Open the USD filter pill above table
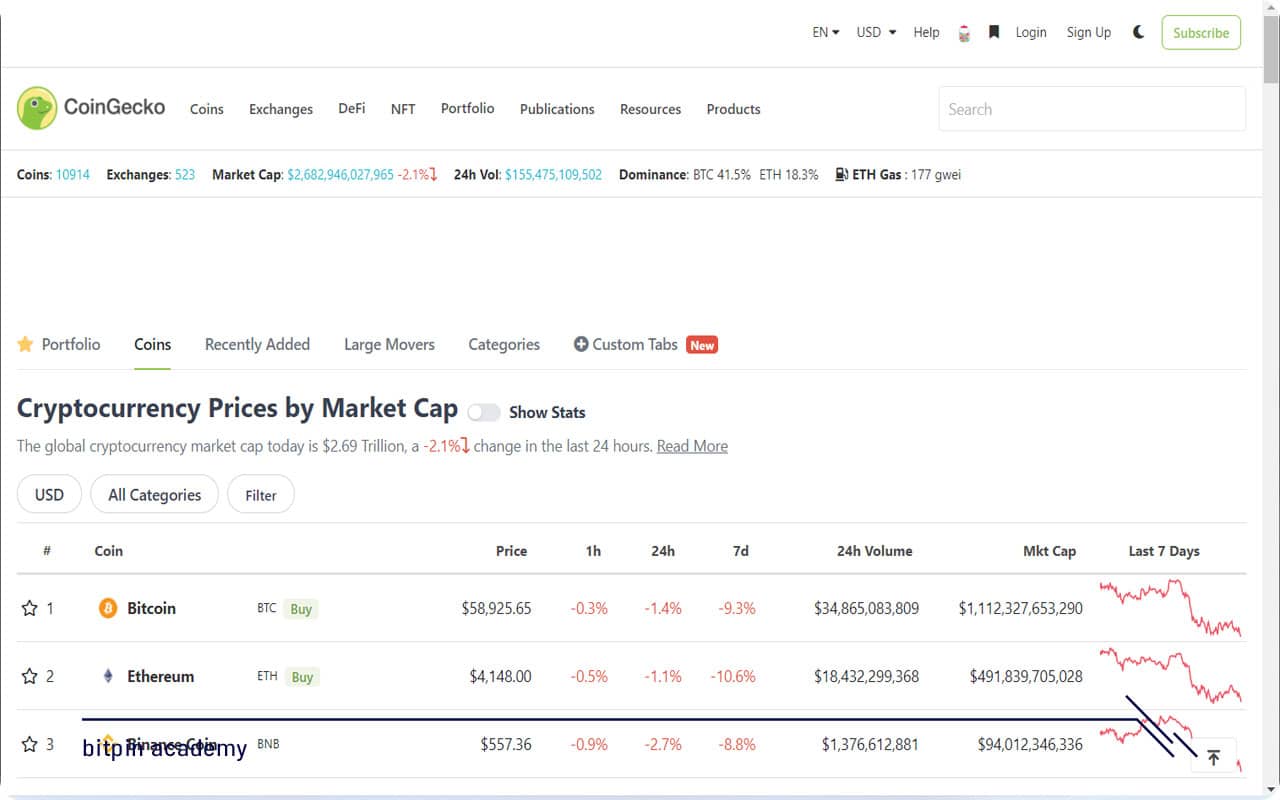 (x=49, y=494)
